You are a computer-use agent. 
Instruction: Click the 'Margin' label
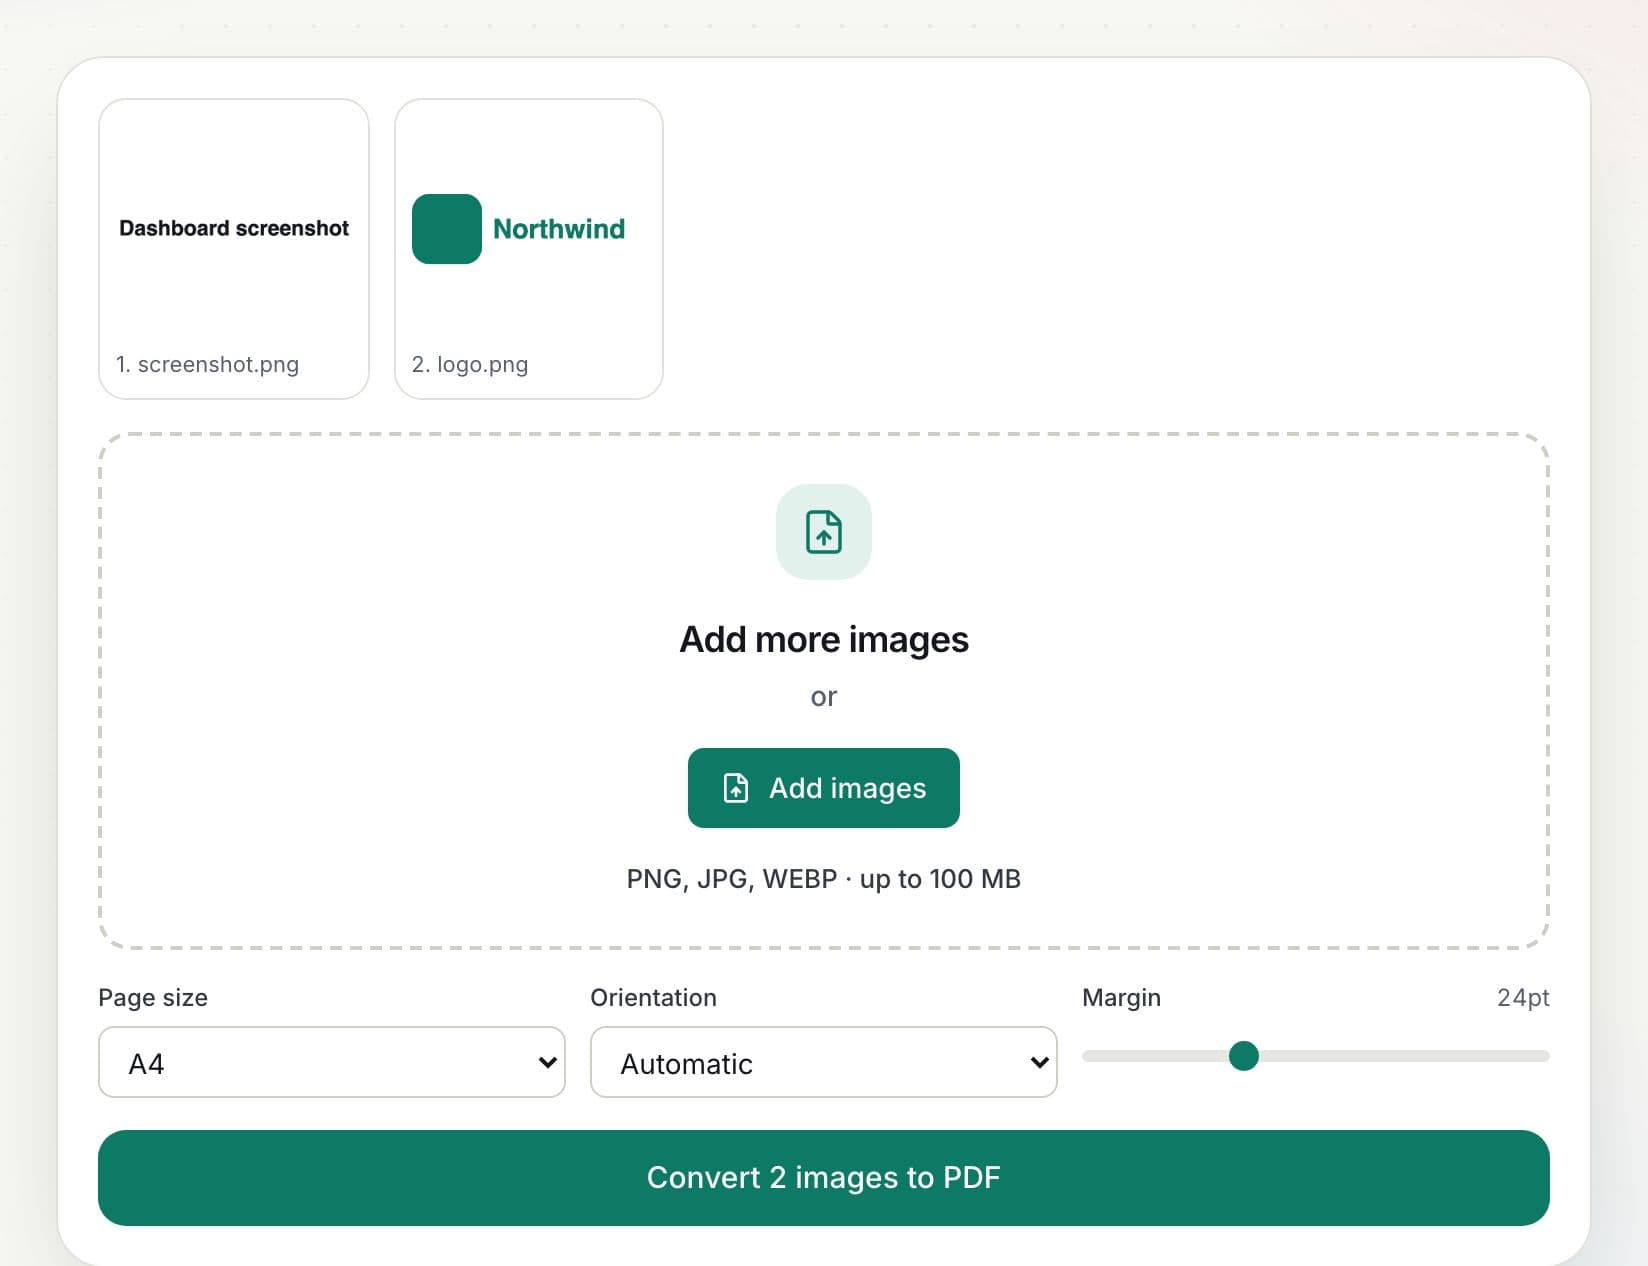pos(1121,997)
